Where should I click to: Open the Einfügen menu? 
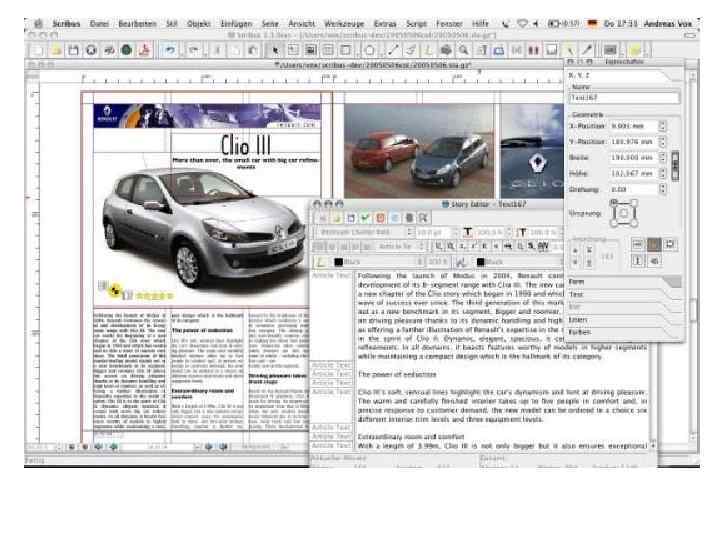point(236,23)
